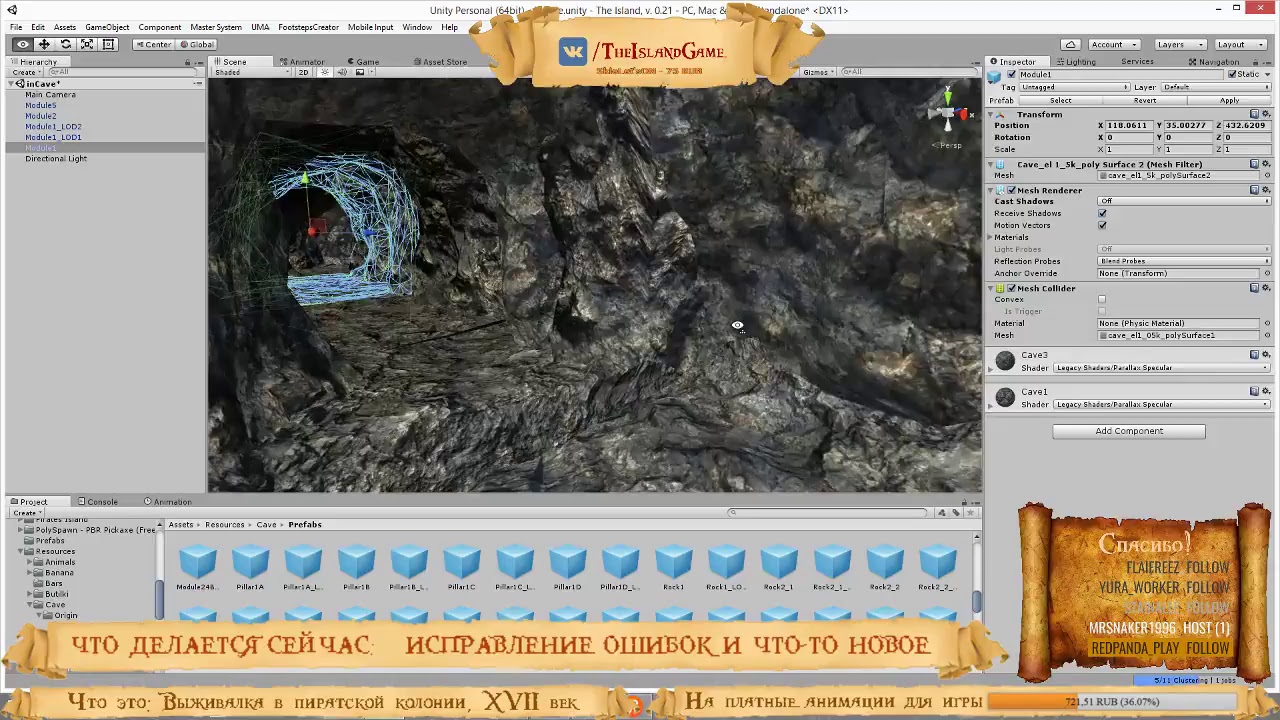Click the Add Component button
Viewport: 1280px width, 720px height.
[1128, 431]
